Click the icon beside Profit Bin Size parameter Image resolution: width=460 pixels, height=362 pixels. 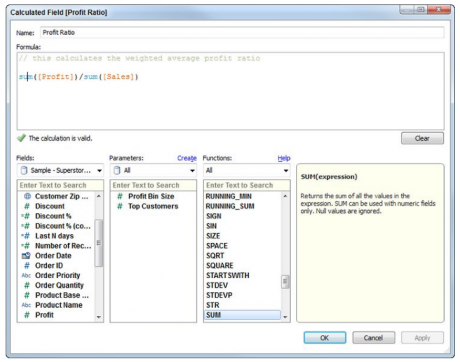pos(120,196)
